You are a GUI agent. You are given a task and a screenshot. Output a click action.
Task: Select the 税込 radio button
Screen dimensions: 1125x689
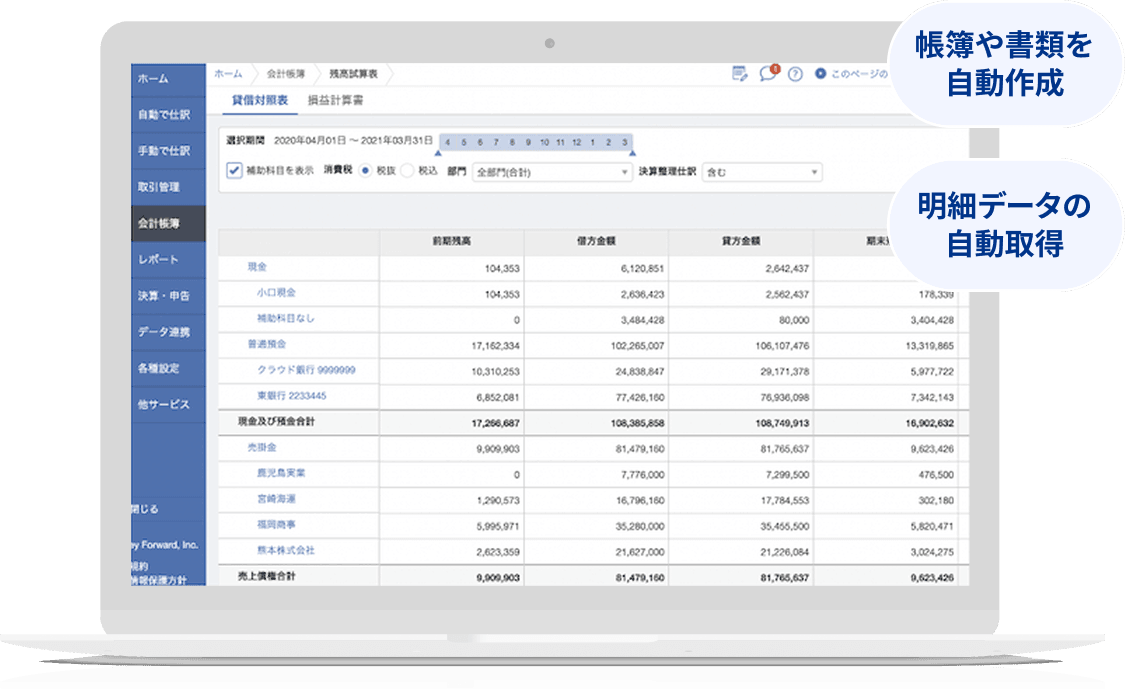coord(408,171)
